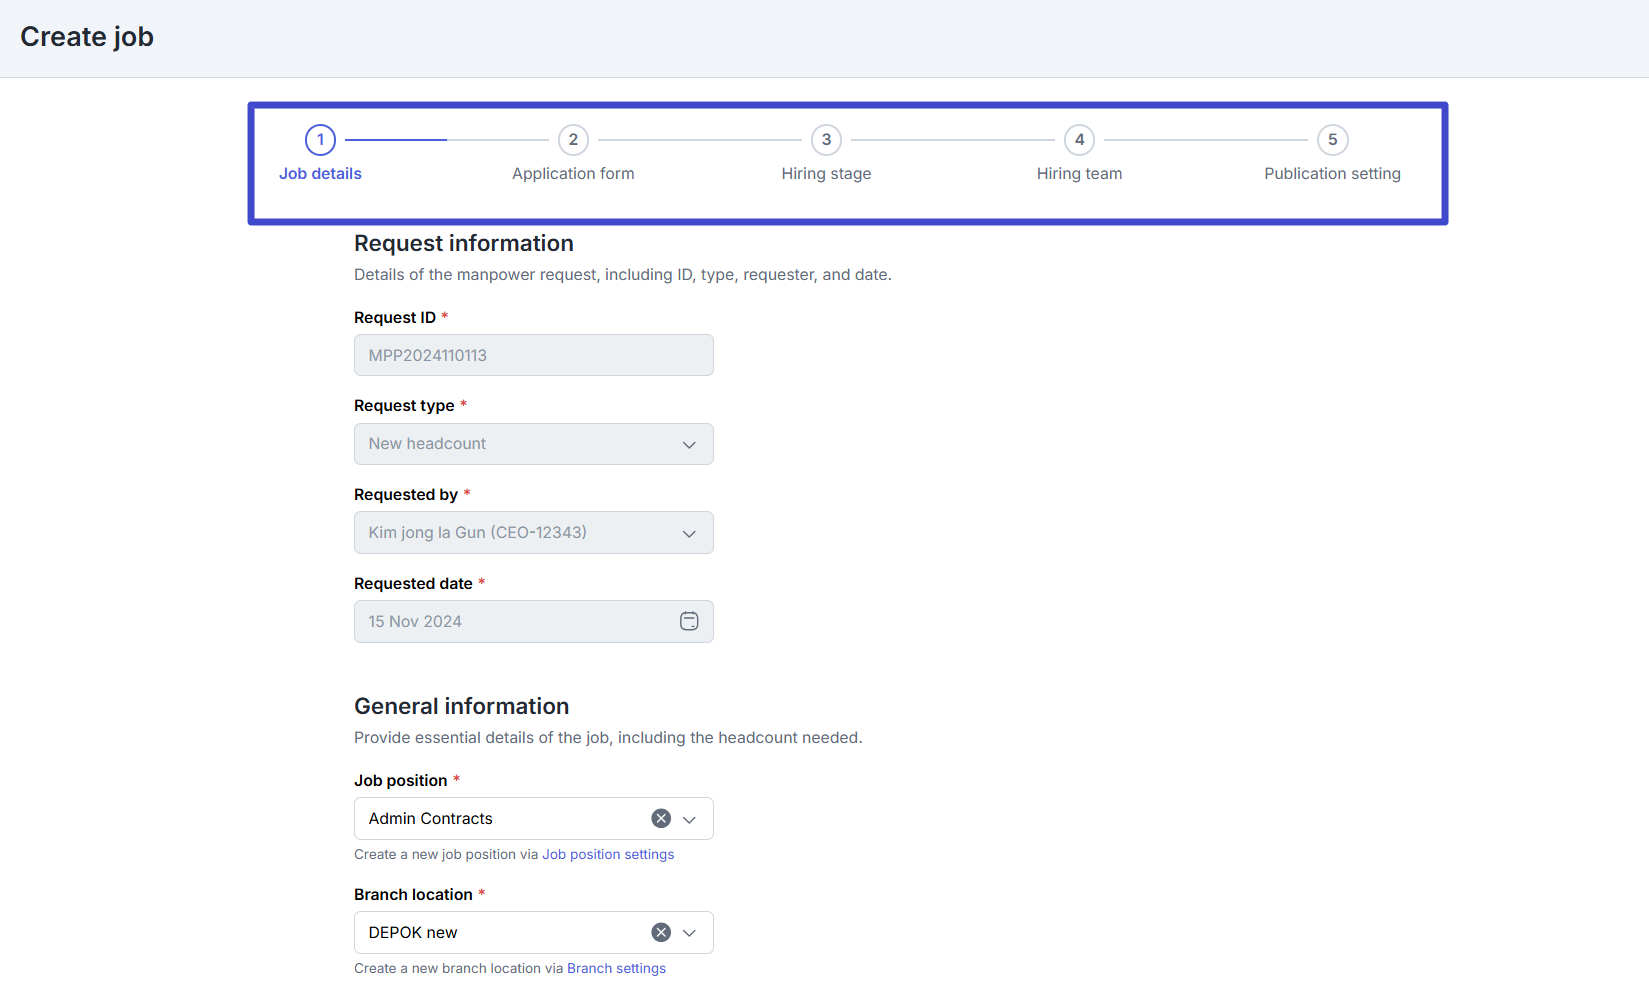Viewport: 1649px width, 1000px height.
Task: Expand the Request type dropdown
Action: pyautogui.click(x=689, y=445)
